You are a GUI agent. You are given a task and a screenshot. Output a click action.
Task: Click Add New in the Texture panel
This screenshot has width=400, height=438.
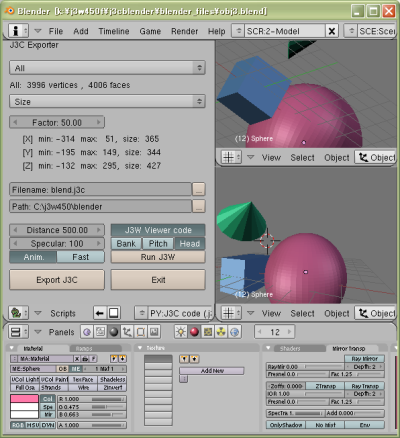pos(212,371)
